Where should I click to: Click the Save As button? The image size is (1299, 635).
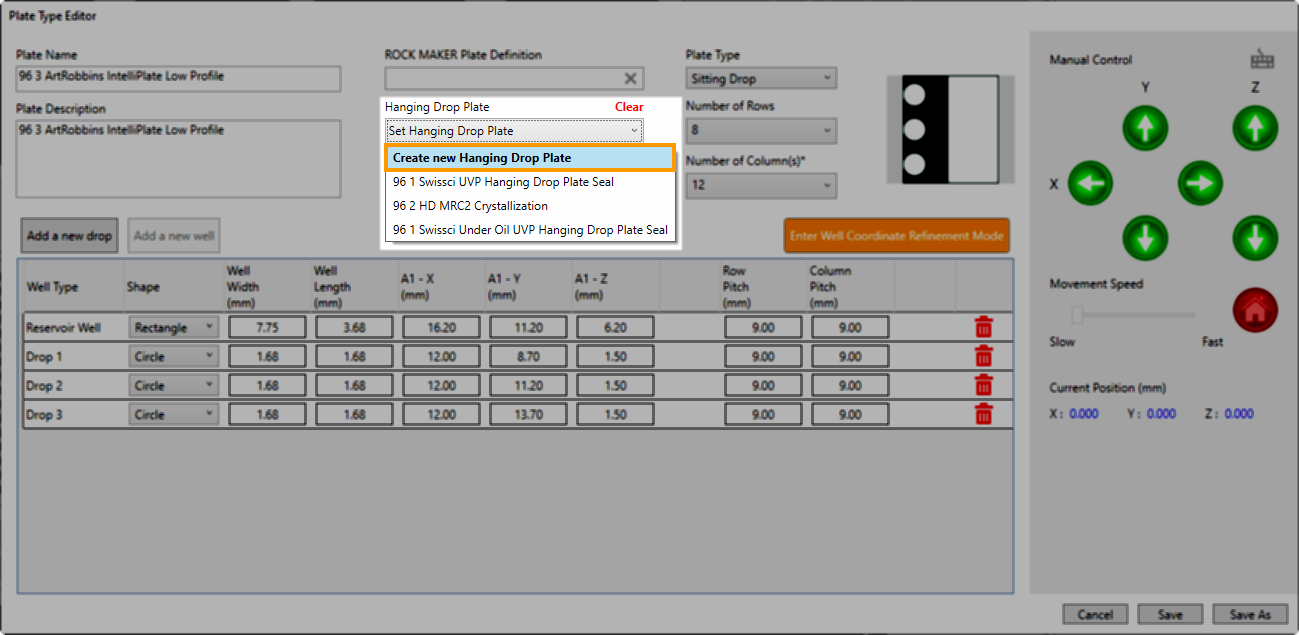(x=1249, y=615)
